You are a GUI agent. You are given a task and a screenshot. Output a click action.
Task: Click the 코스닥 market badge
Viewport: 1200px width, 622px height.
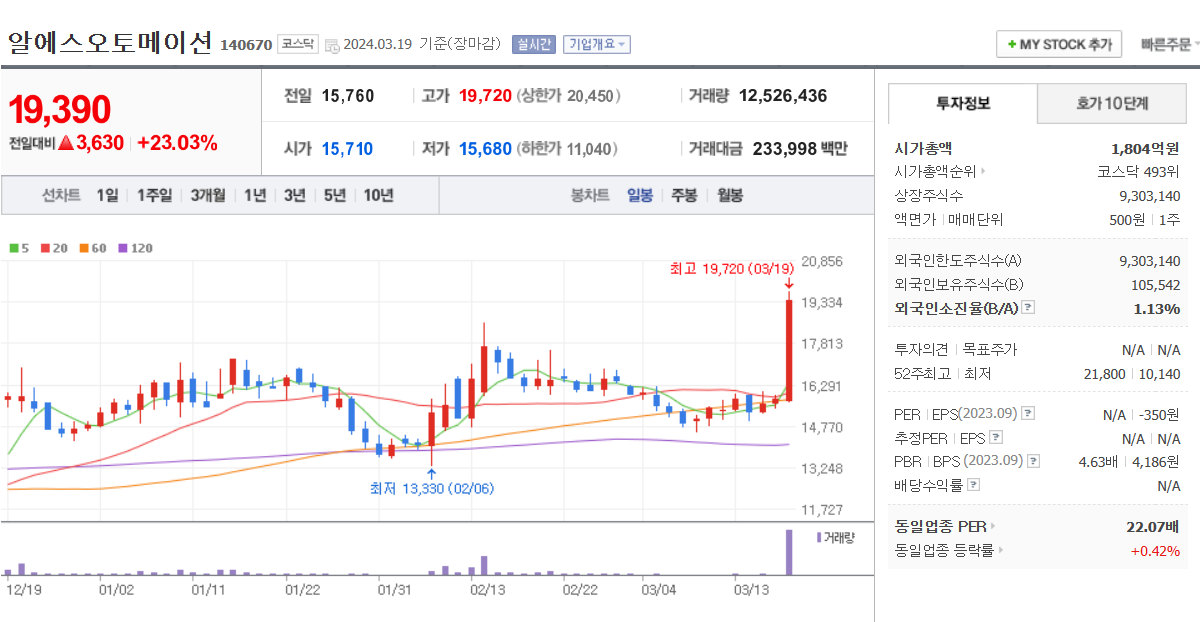point(298,44)
